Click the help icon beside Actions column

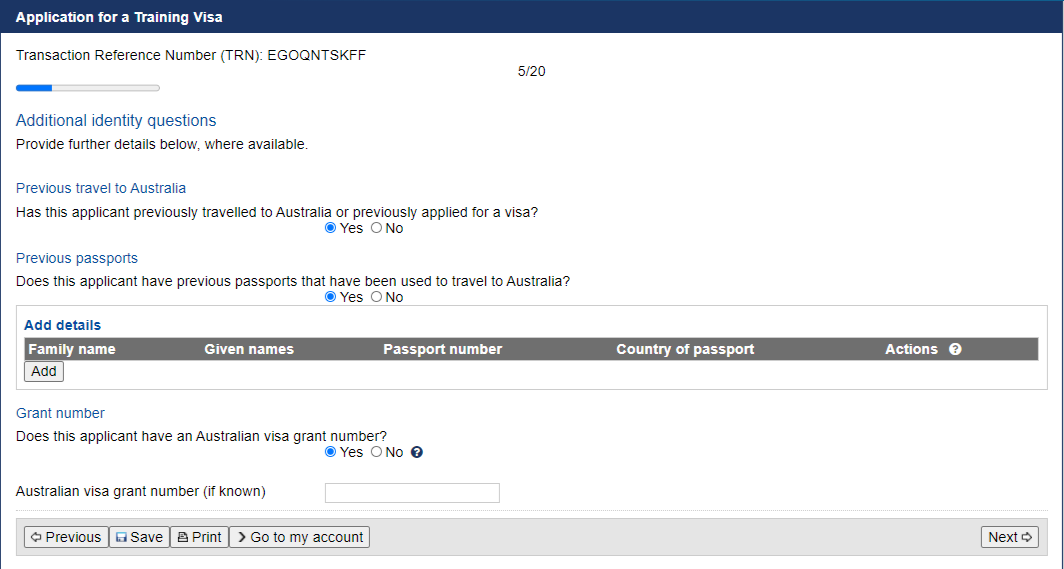click(x=955, y=349)
